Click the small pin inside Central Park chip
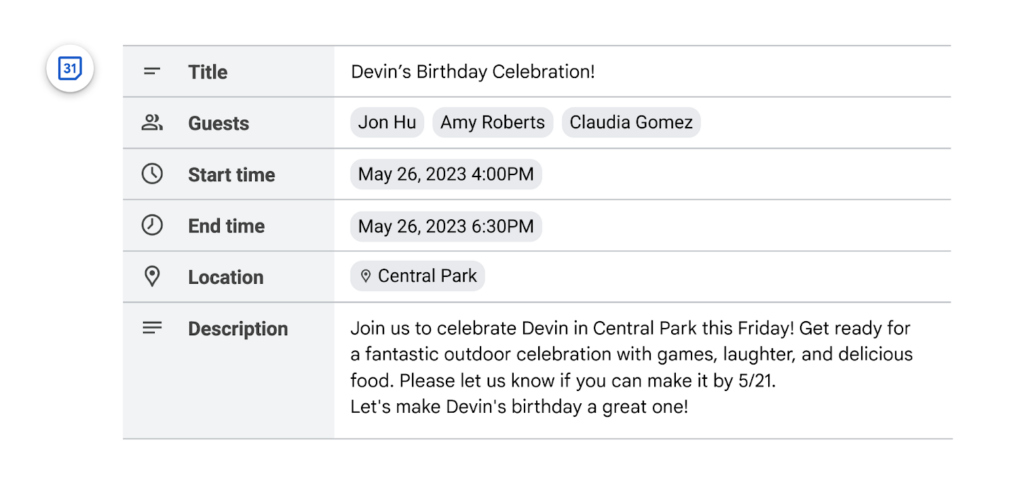This screenshot has height=501, width=1024. coord(366,276)
